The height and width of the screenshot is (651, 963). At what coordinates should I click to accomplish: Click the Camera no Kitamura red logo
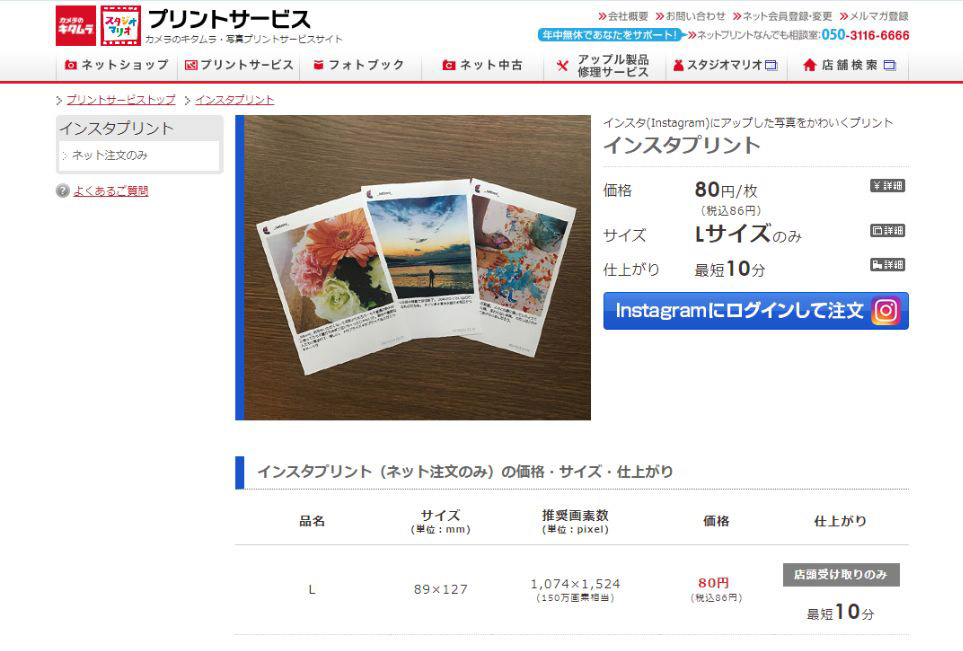point(76,26)
